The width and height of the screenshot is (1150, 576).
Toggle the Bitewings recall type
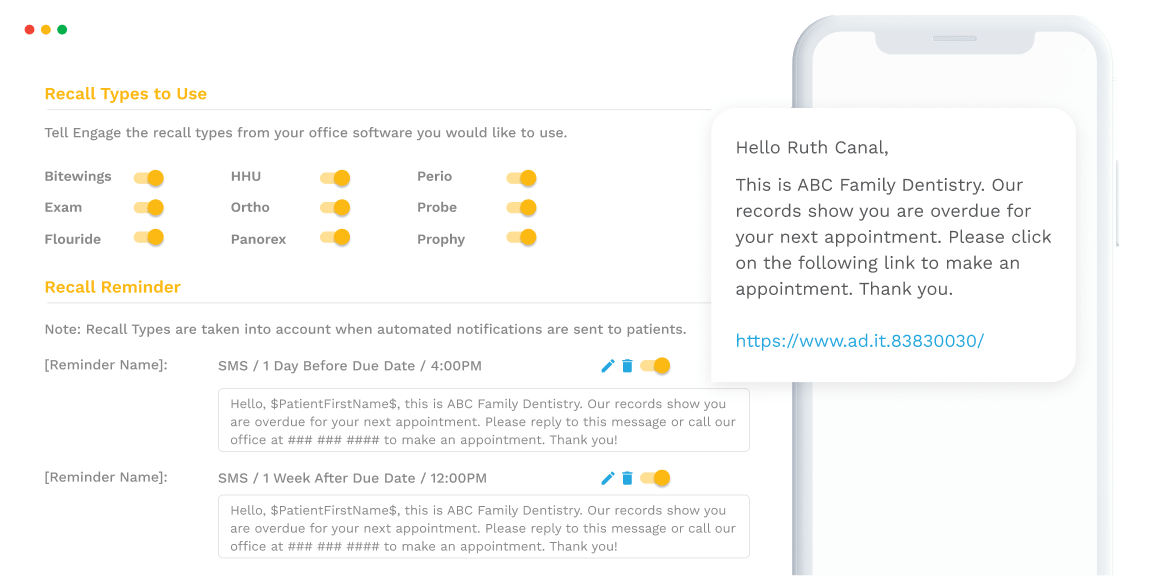149,178
